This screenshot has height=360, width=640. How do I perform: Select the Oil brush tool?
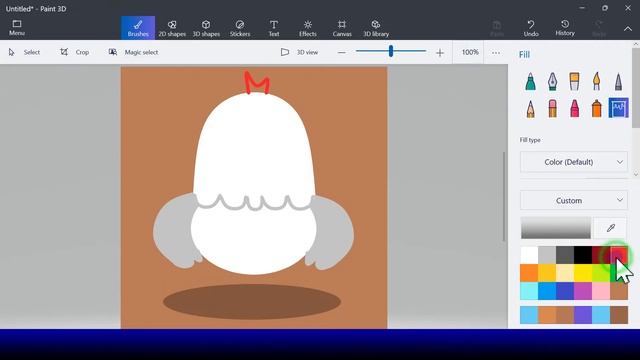click(574, 81)
